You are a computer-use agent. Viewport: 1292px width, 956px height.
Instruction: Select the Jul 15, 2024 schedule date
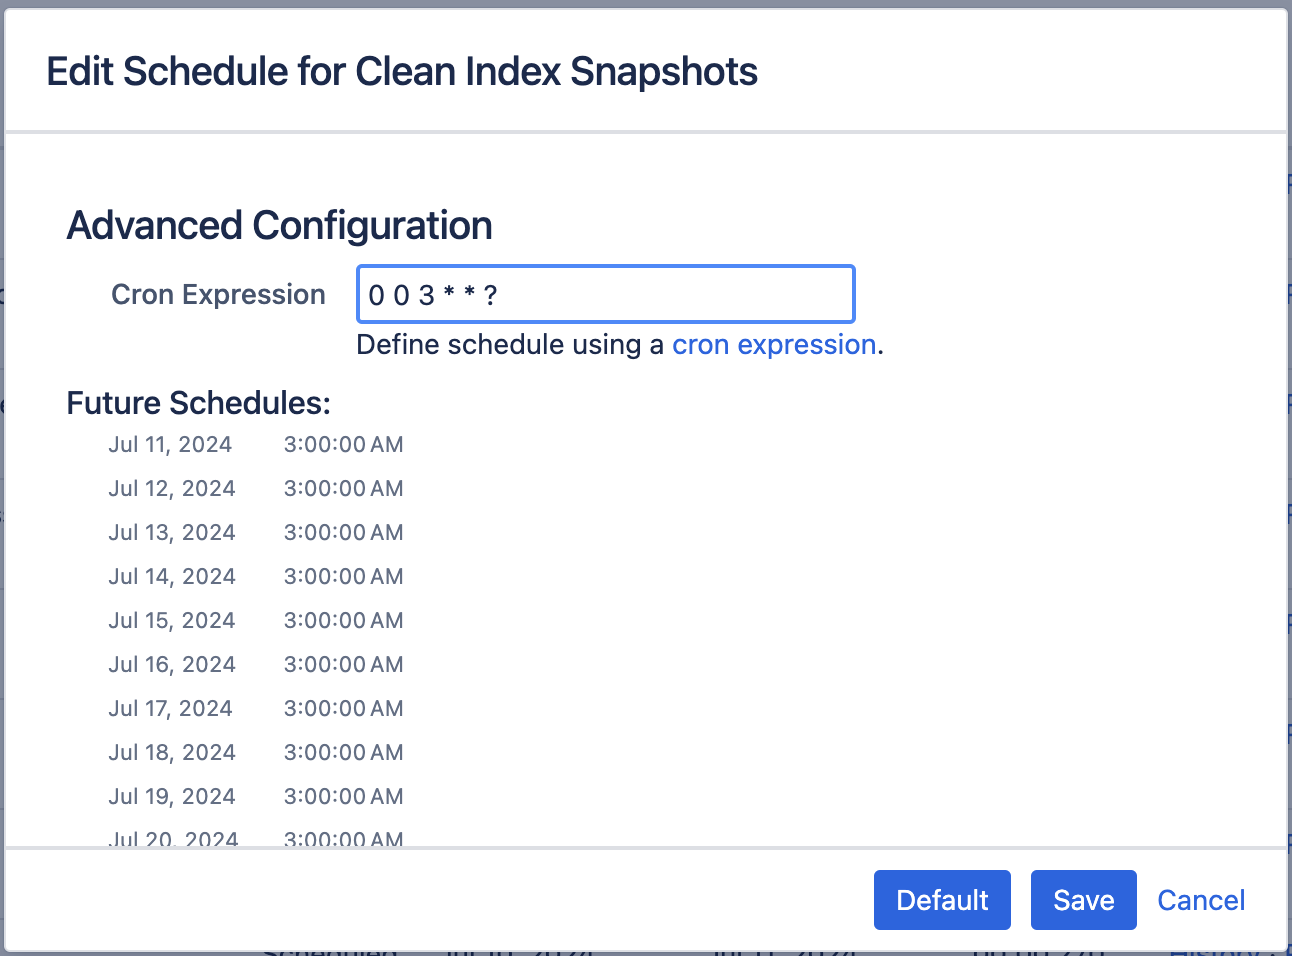coord(172,621)
